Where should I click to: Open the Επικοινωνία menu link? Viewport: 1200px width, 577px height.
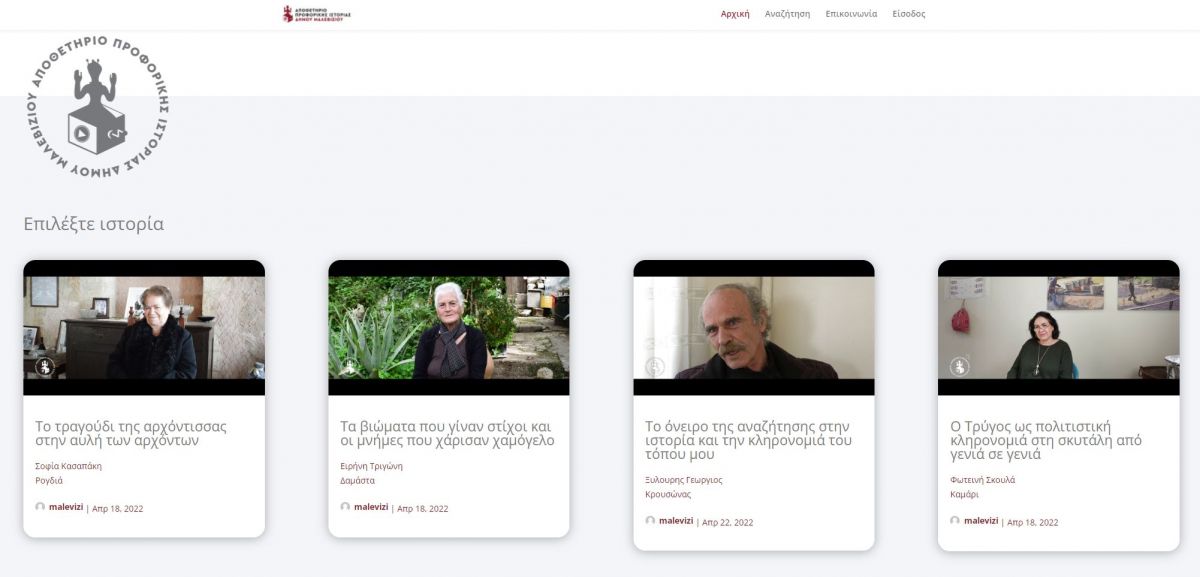point(851,14)
